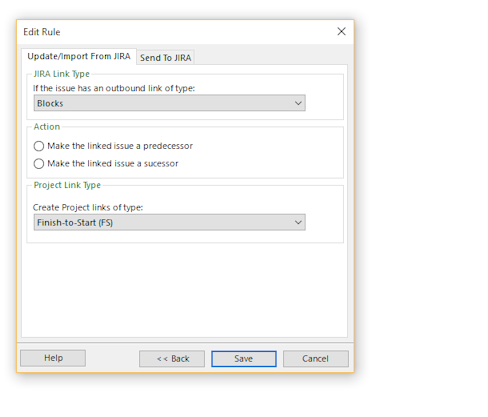Switch to the Send To JIRA tab
The height and width of the screenshot is (417, 488).
coord(165,58)
